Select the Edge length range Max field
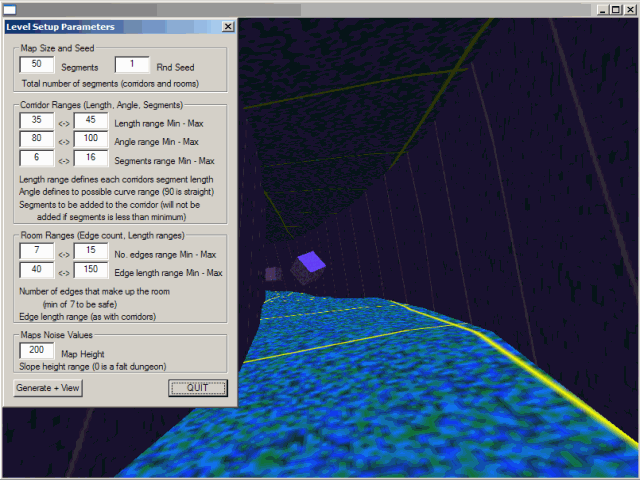Screen dimensions: 640x480 coord(91,270)
